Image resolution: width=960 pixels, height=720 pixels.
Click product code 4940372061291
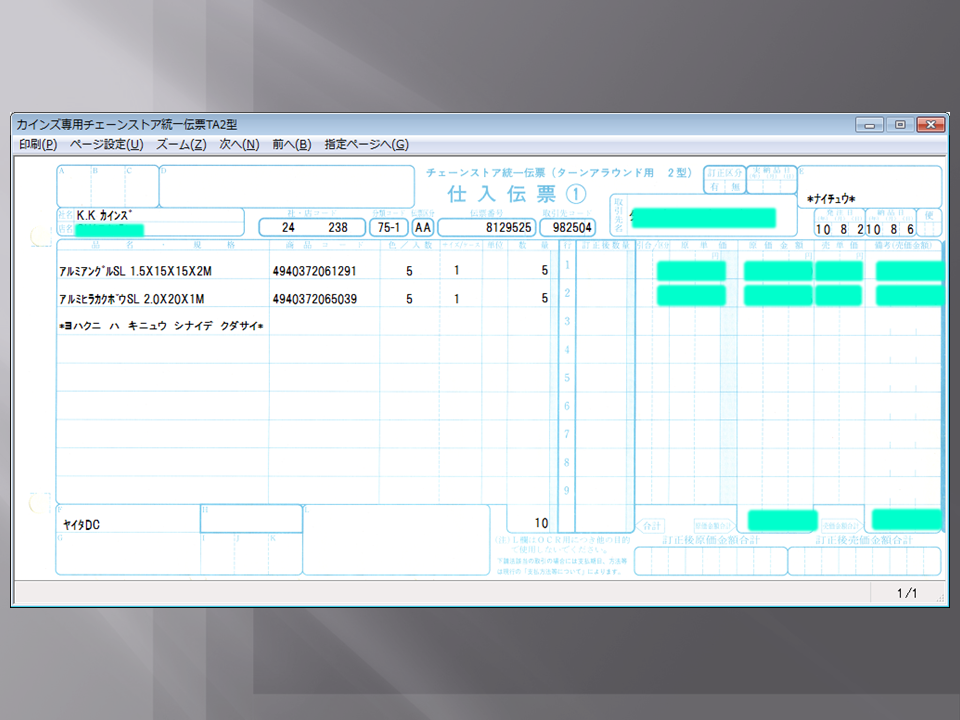[x=314, y=271]
